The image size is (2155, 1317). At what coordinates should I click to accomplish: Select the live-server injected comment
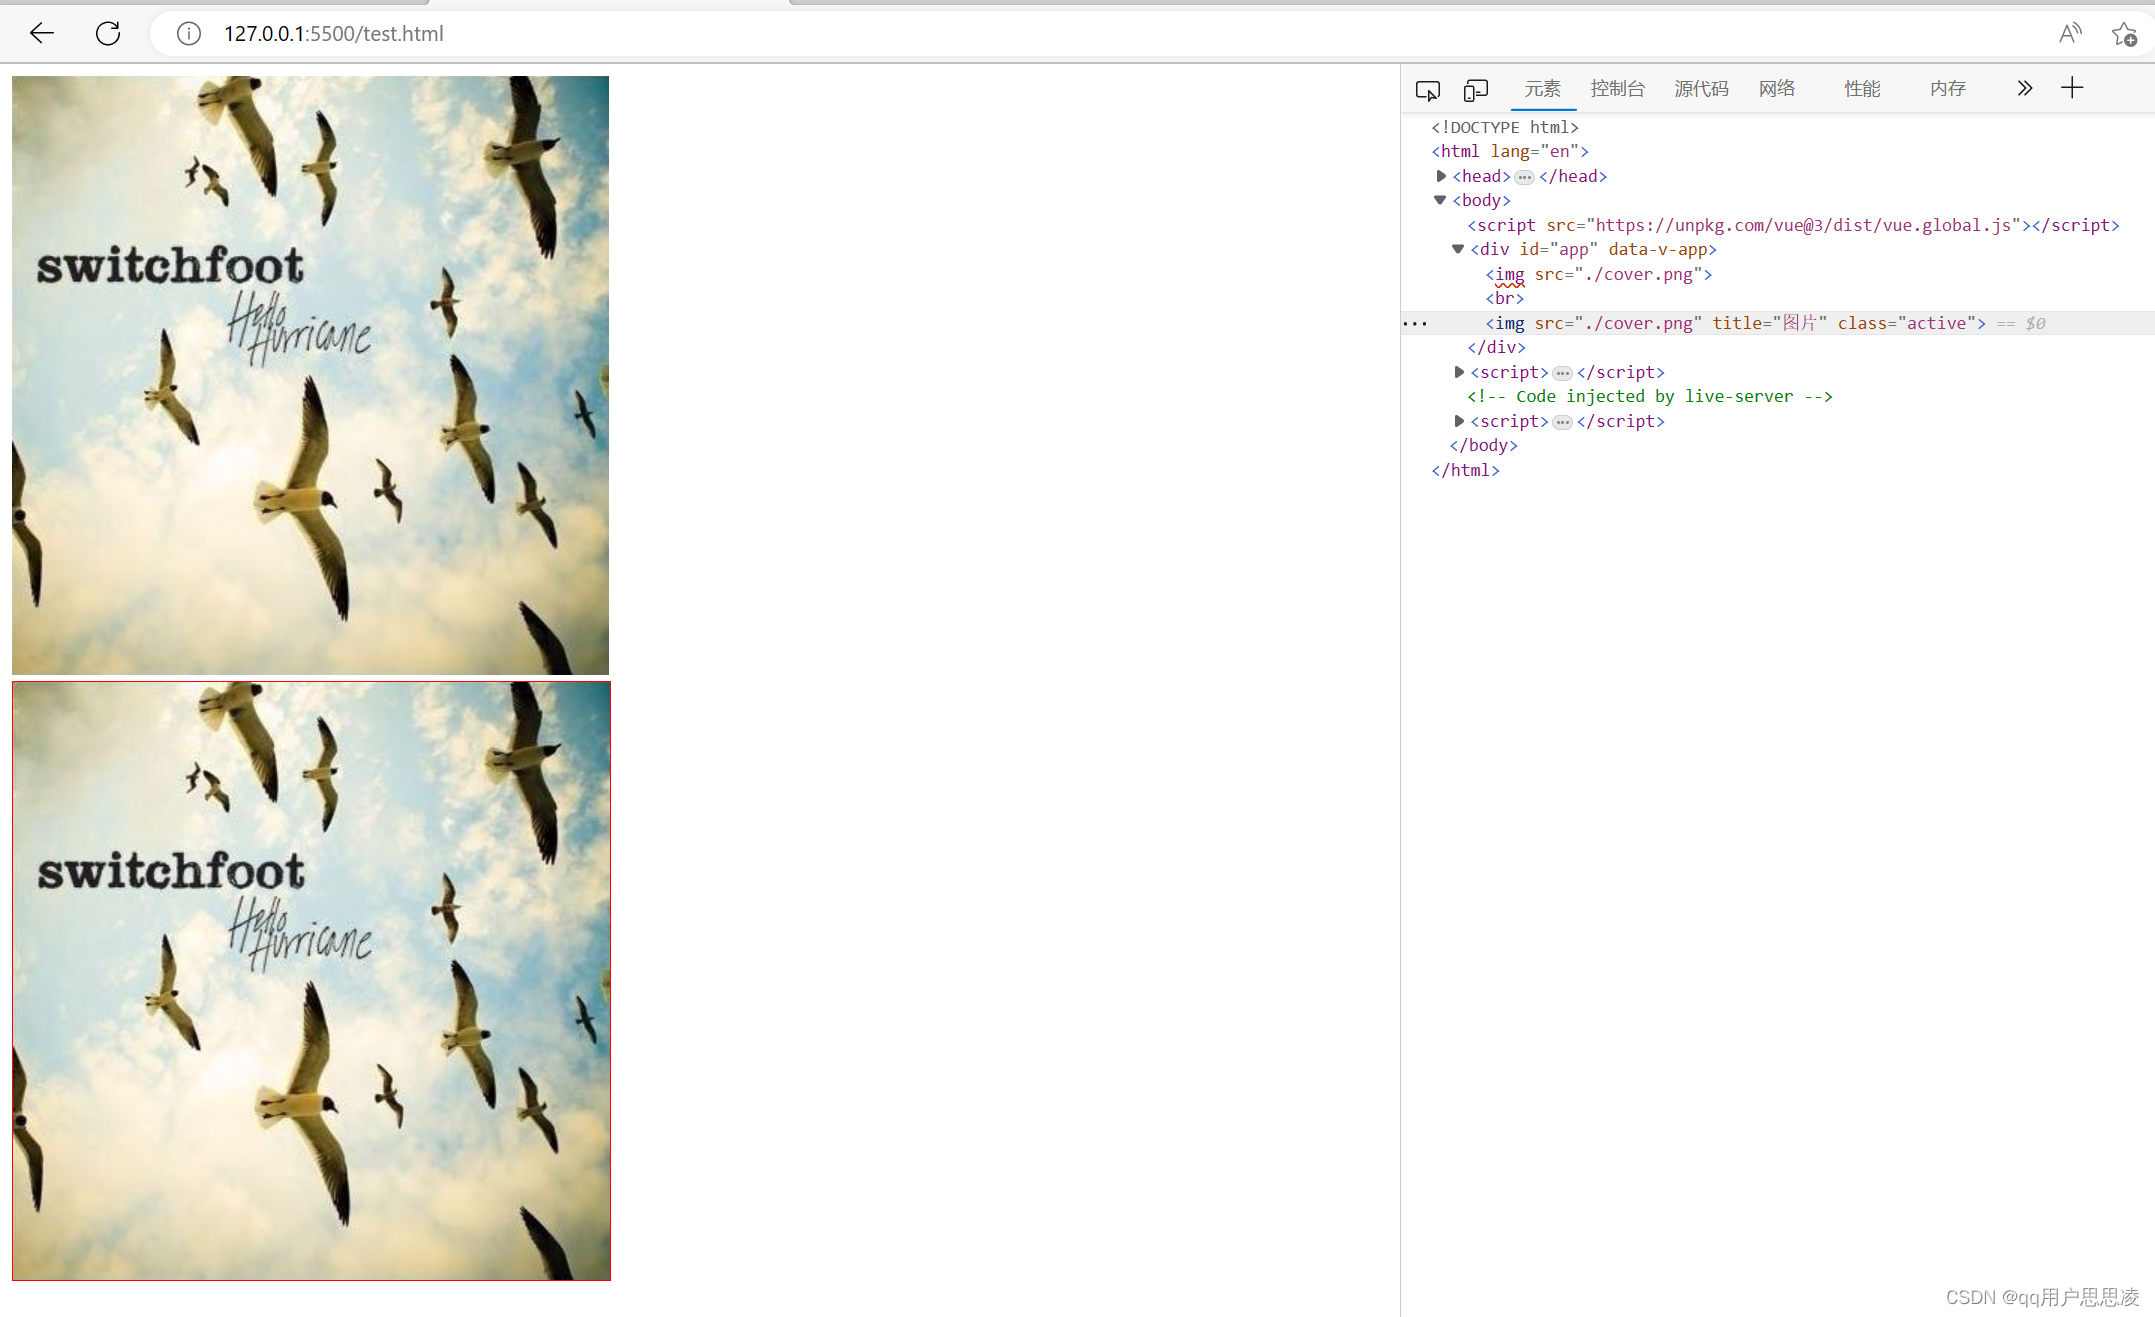click(1650, 396)
